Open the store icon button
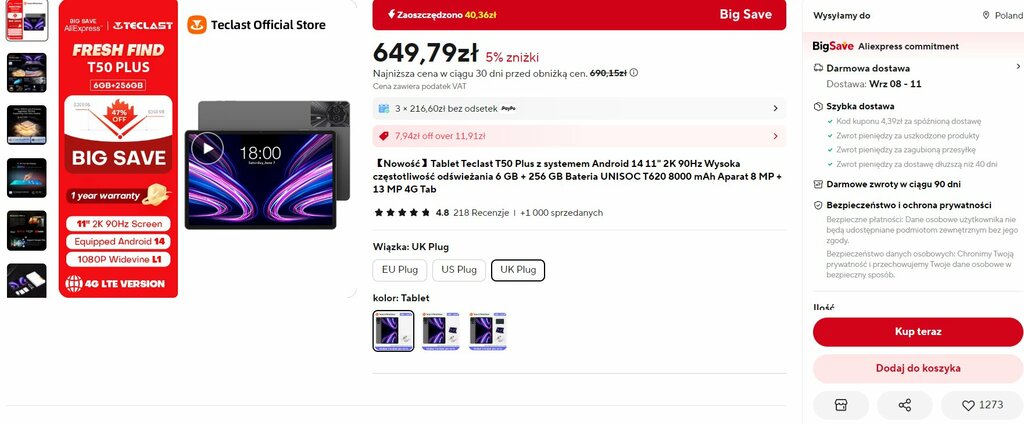Screen dimensions: 1024x424 pos(841,405)
